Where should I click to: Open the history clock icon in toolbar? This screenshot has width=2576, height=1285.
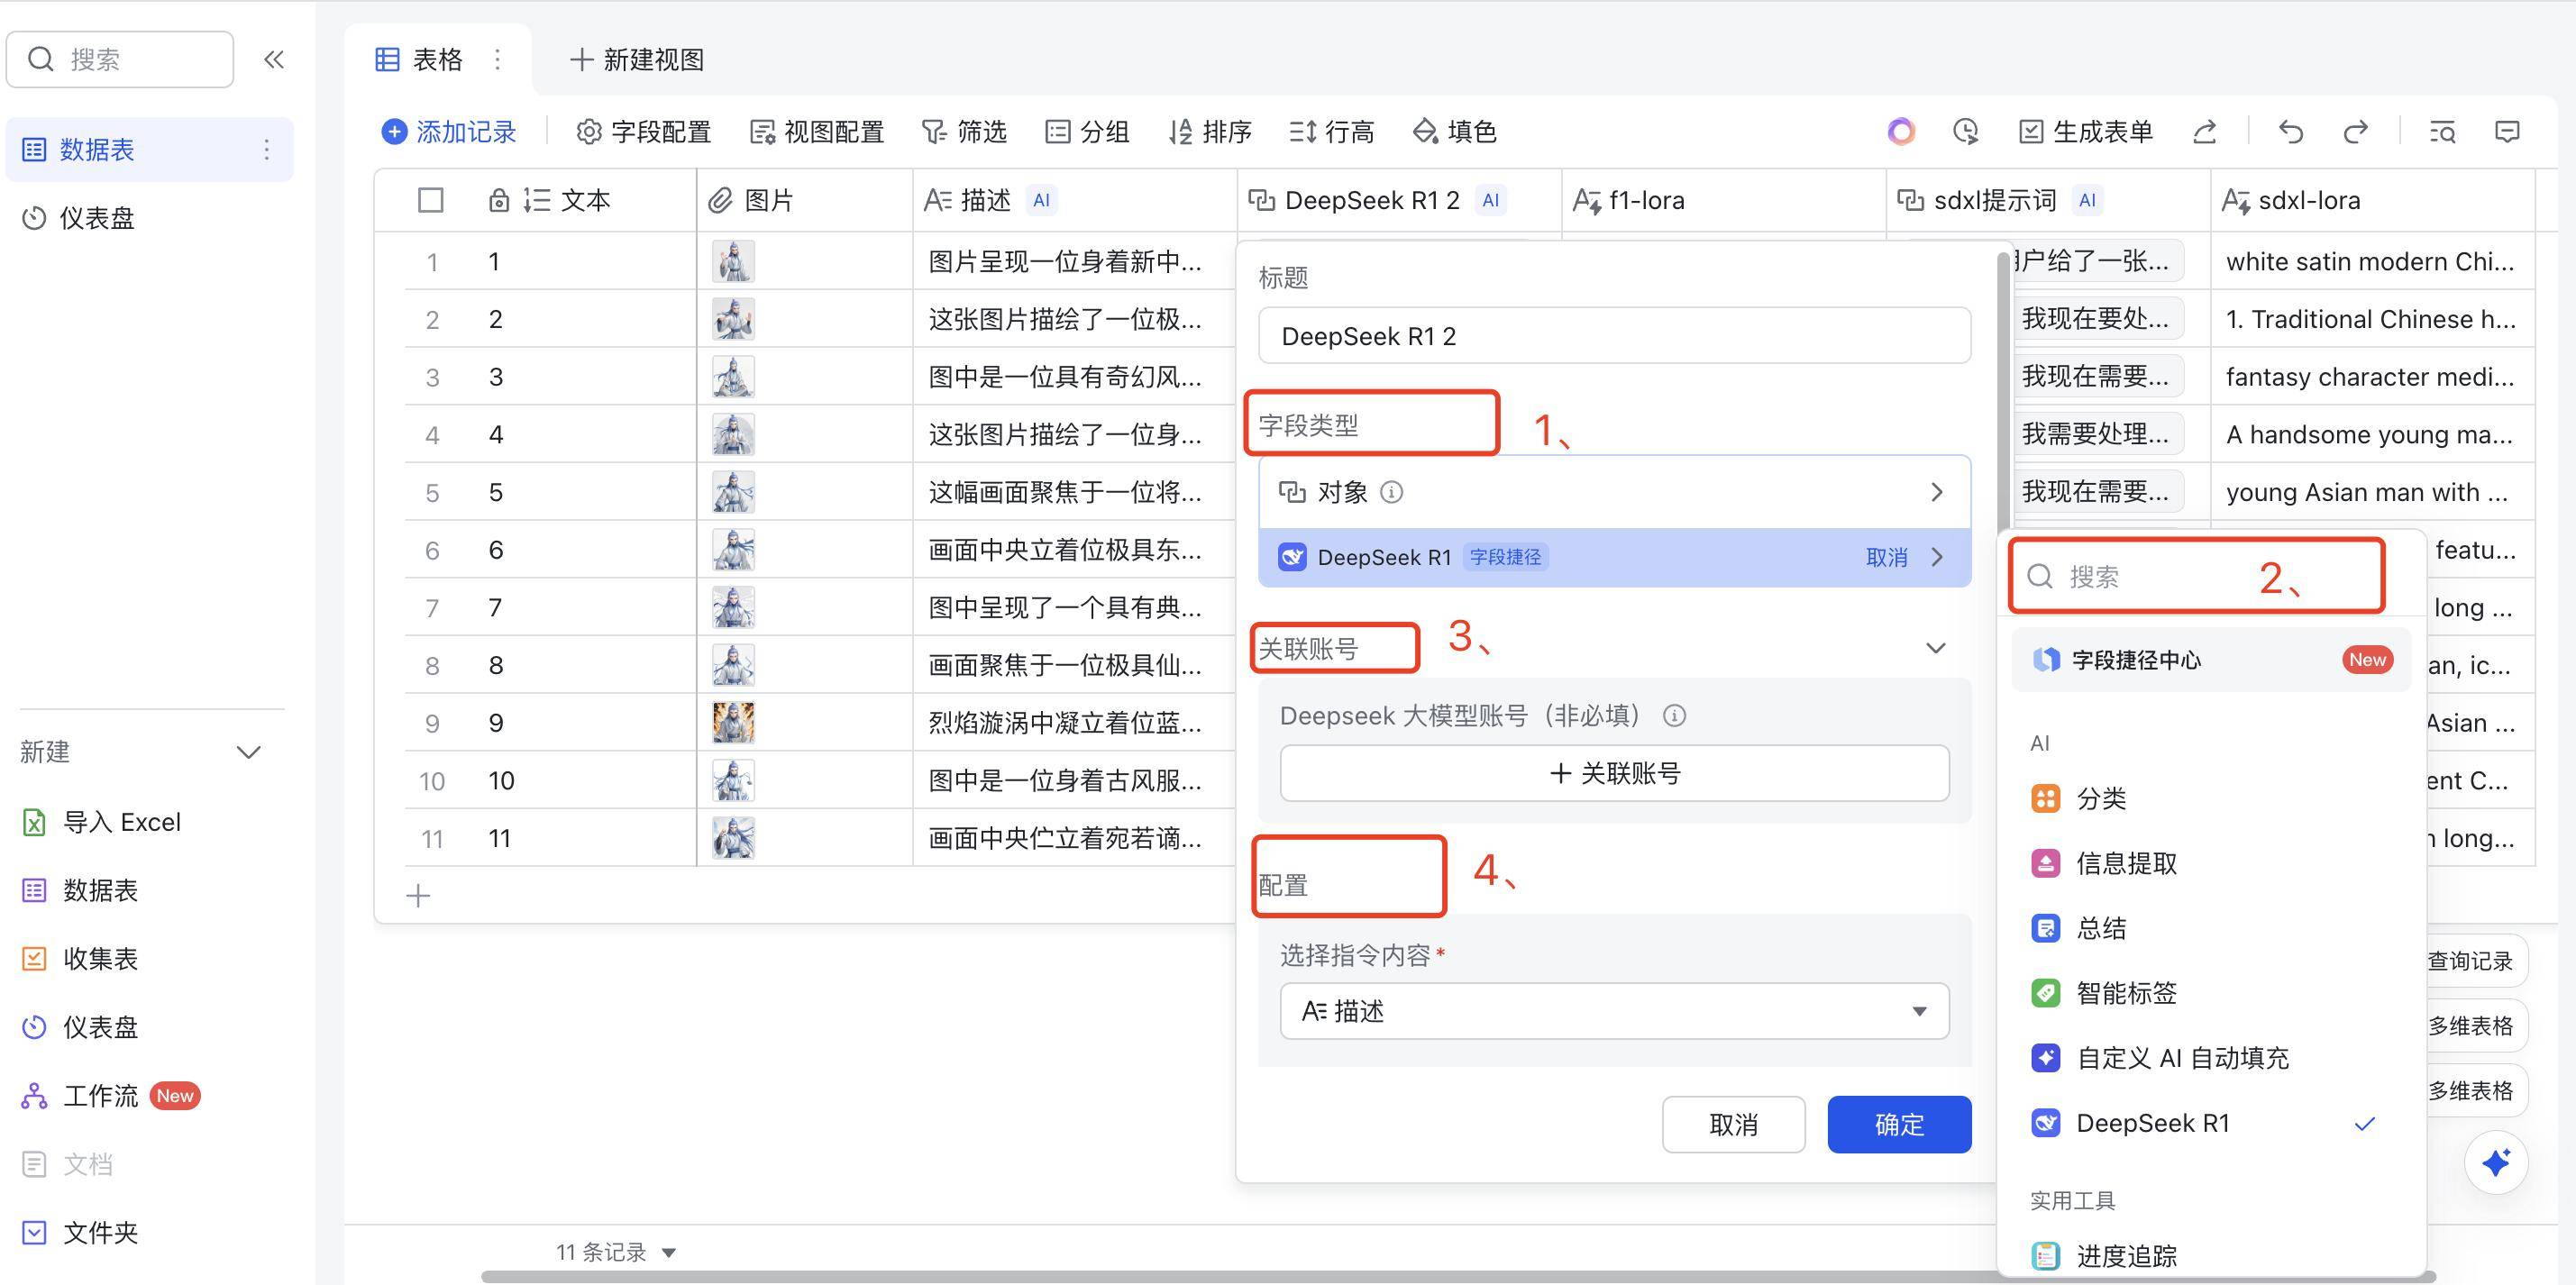(x=1966, y=131)
